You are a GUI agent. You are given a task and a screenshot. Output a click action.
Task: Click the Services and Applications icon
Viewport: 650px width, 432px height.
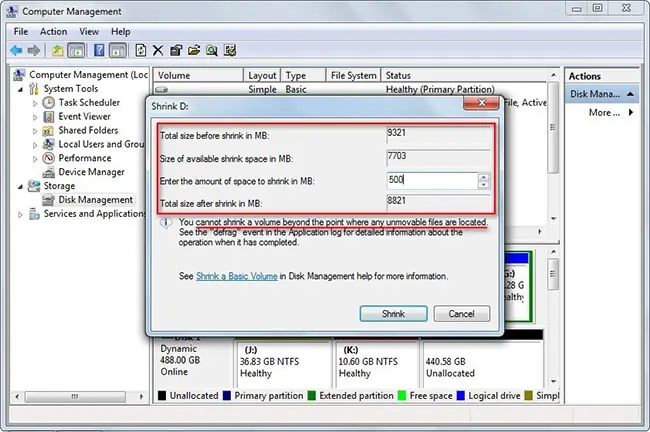(x=34, y=214)
